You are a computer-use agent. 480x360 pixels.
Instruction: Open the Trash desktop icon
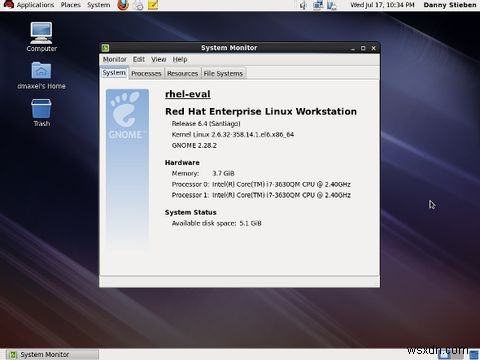(41, 112)
